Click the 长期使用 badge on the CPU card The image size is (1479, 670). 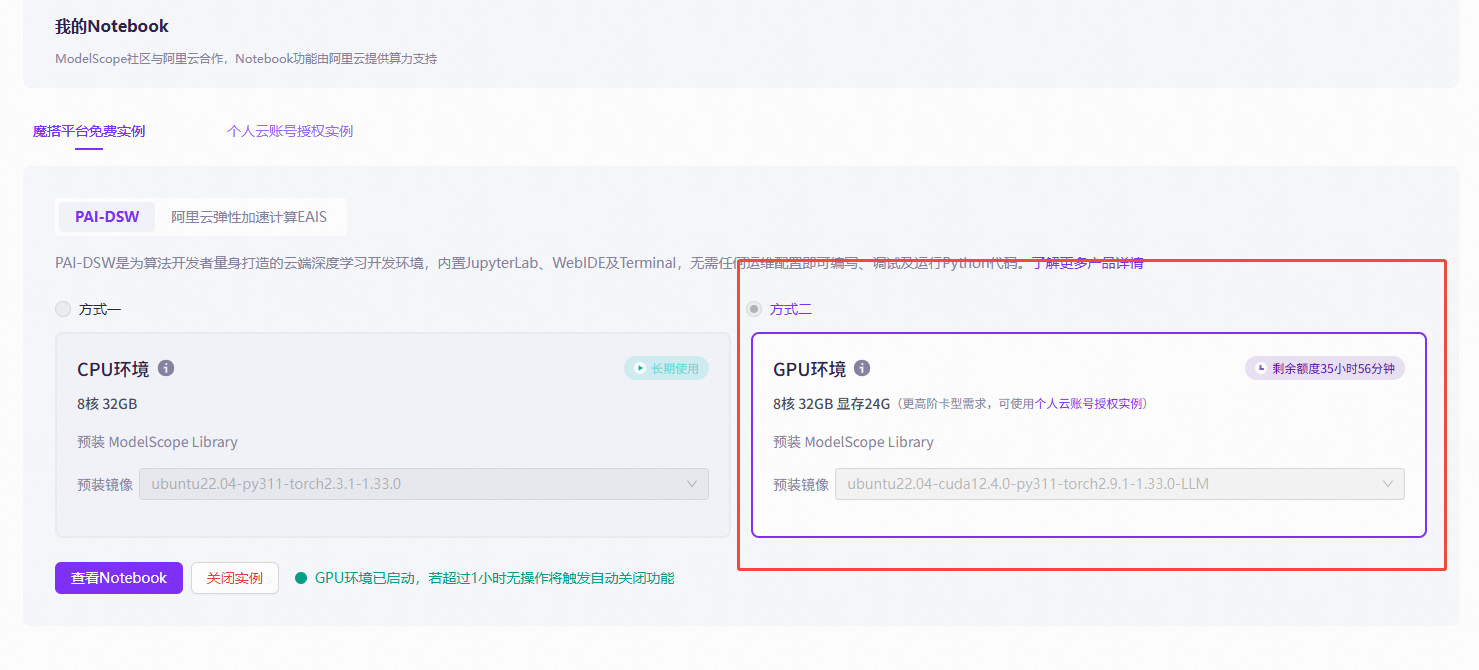667,368
